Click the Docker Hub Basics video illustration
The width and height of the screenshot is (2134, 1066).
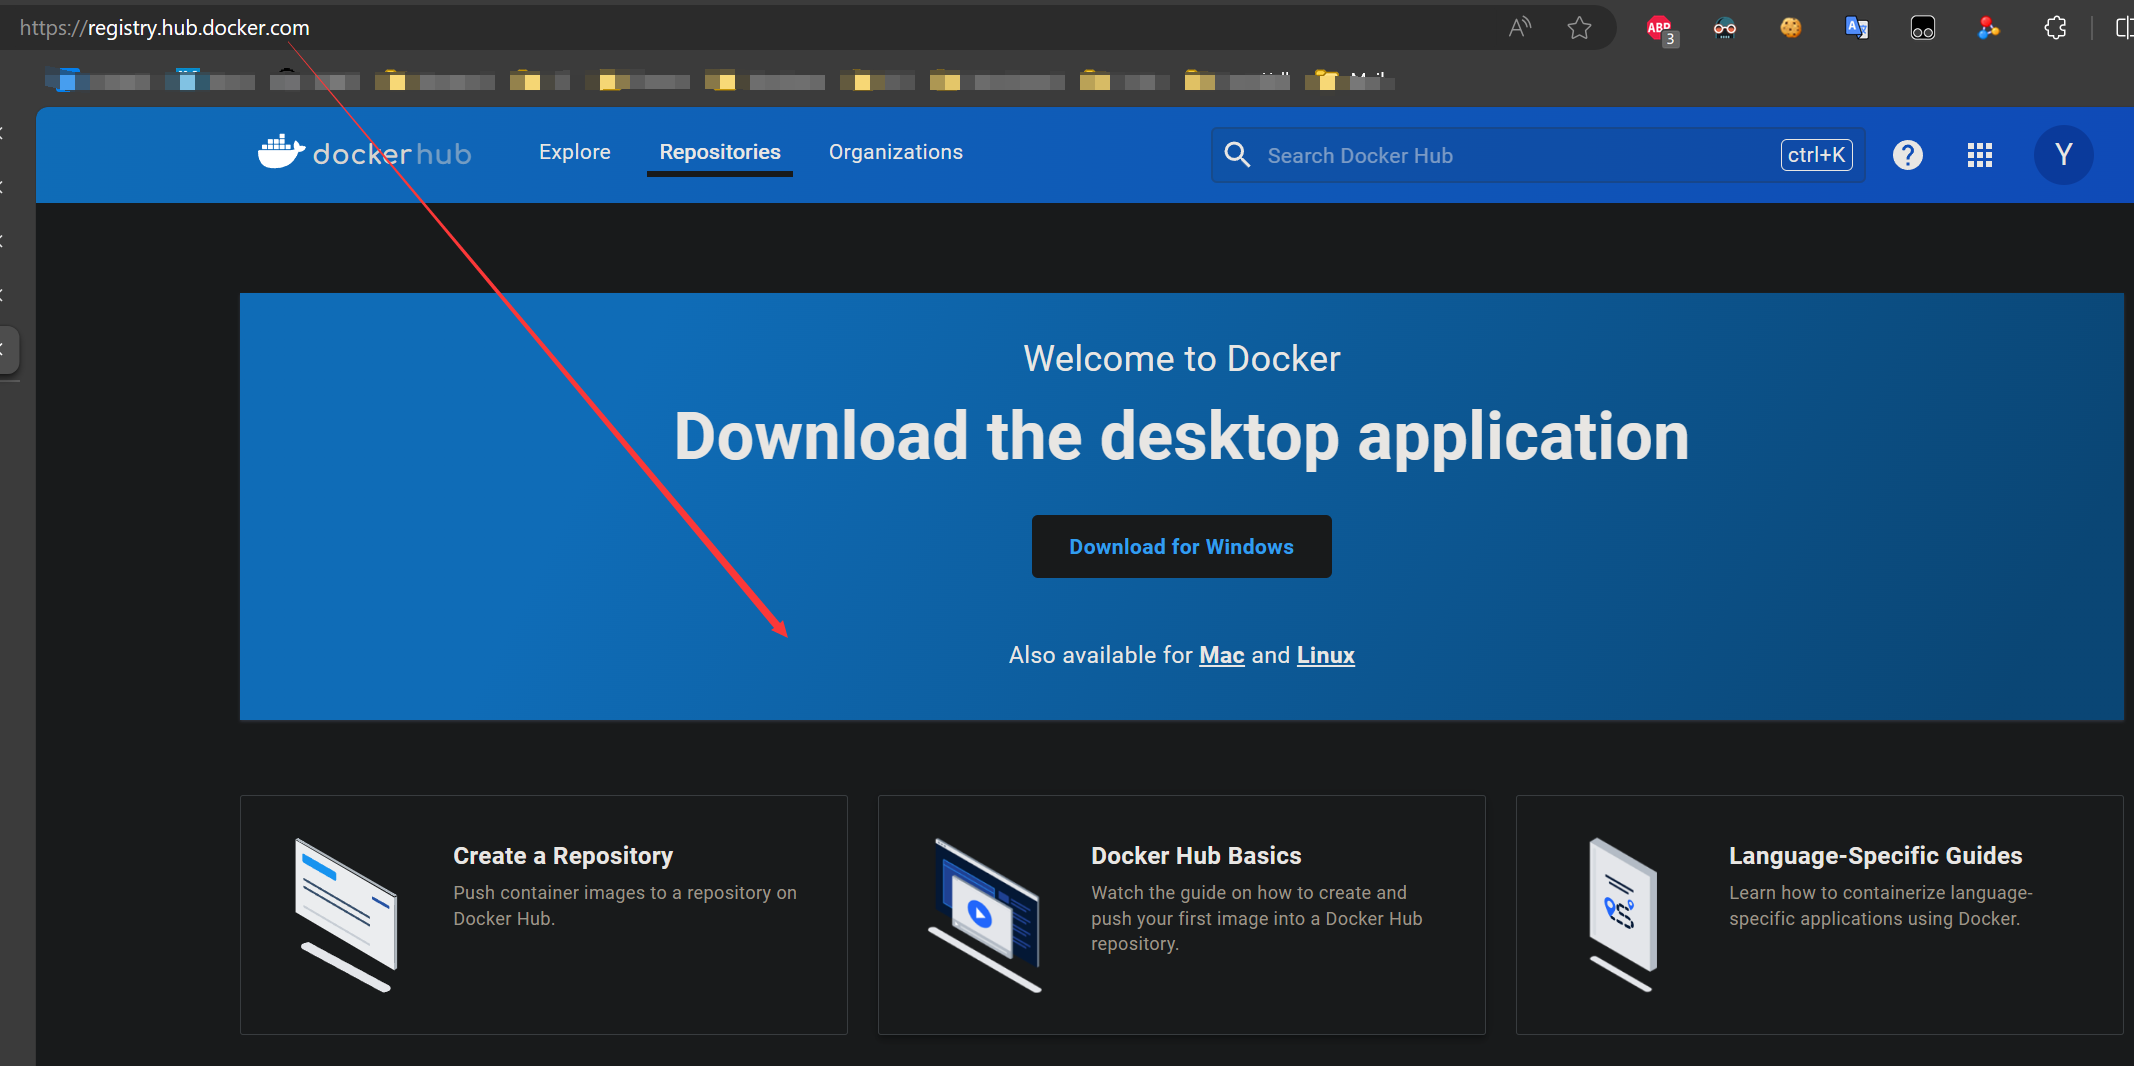click(985, 915)
